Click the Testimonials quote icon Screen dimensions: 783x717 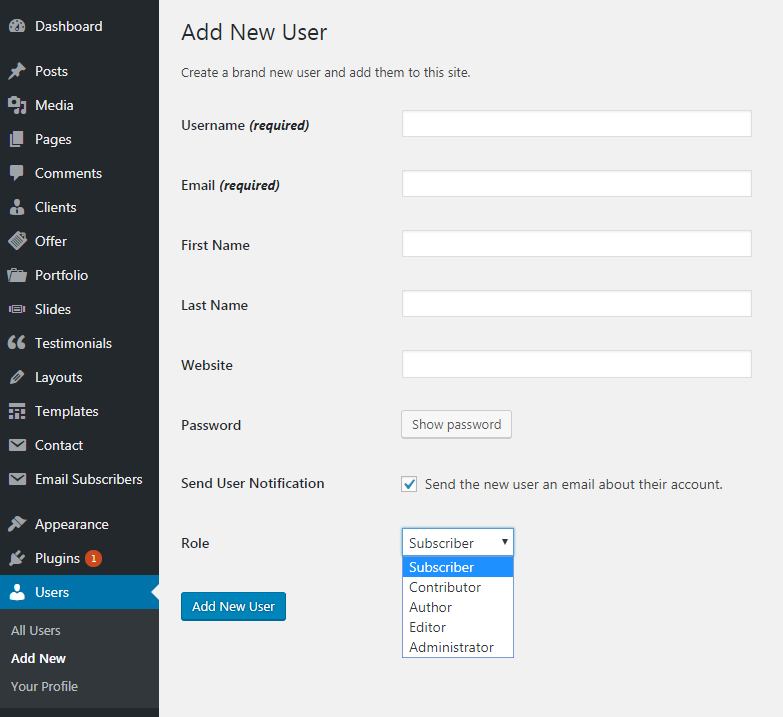point(17,343)
